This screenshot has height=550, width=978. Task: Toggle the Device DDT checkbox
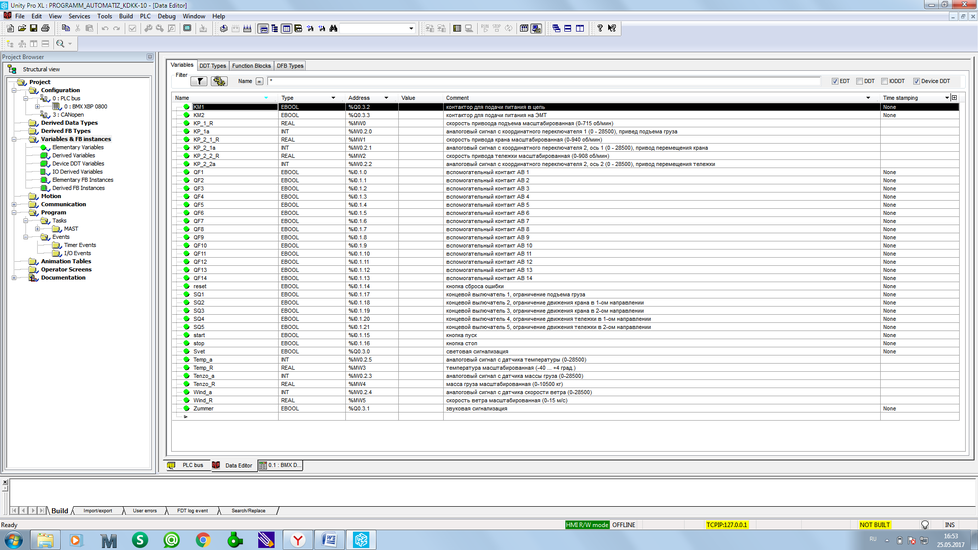point(916,81)
